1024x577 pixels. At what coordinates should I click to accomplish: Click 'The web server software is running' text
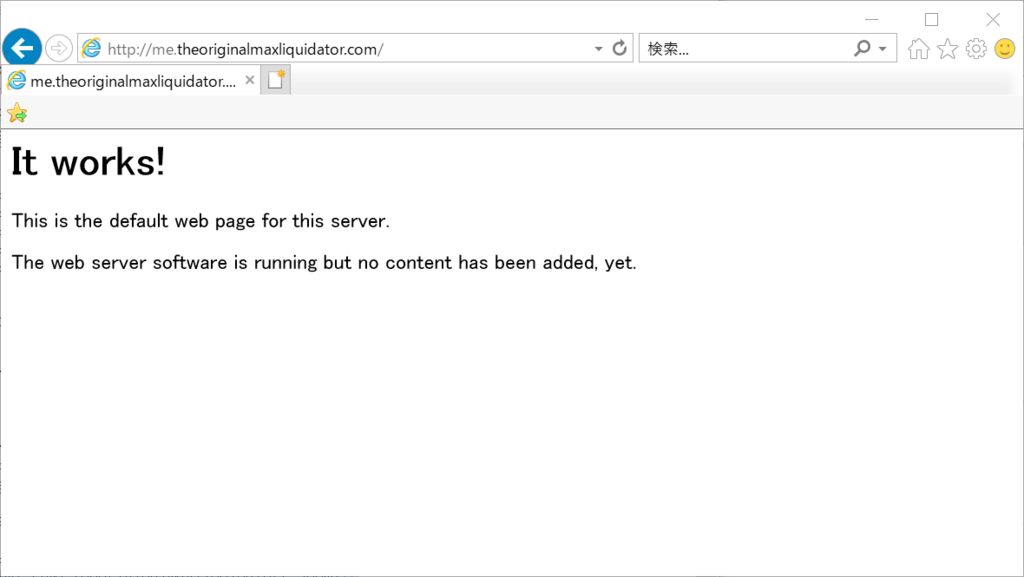click(x=324, y=262)
